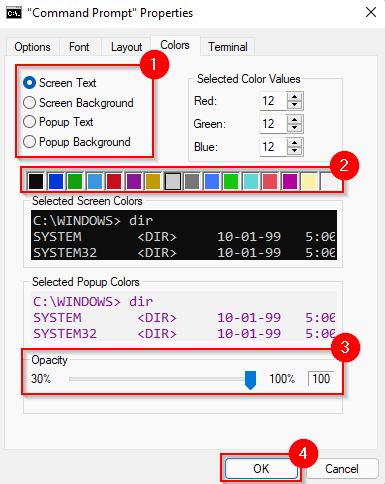Choose the light yellow color swatch

[x=309, y=181]
